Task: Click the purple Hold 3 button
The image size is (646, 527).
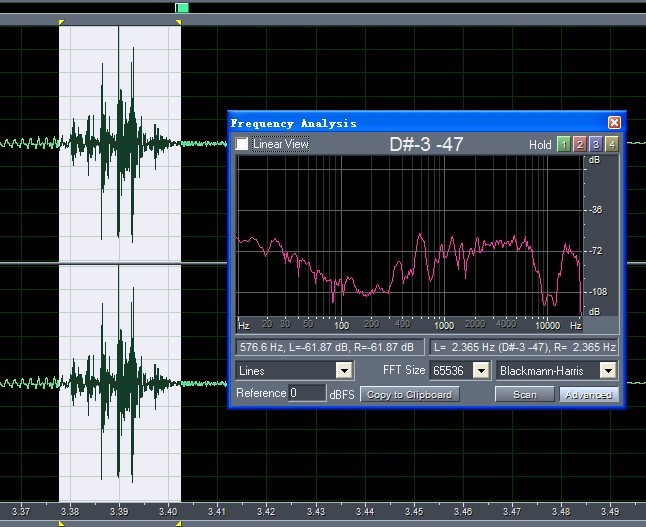Action: 596,144
